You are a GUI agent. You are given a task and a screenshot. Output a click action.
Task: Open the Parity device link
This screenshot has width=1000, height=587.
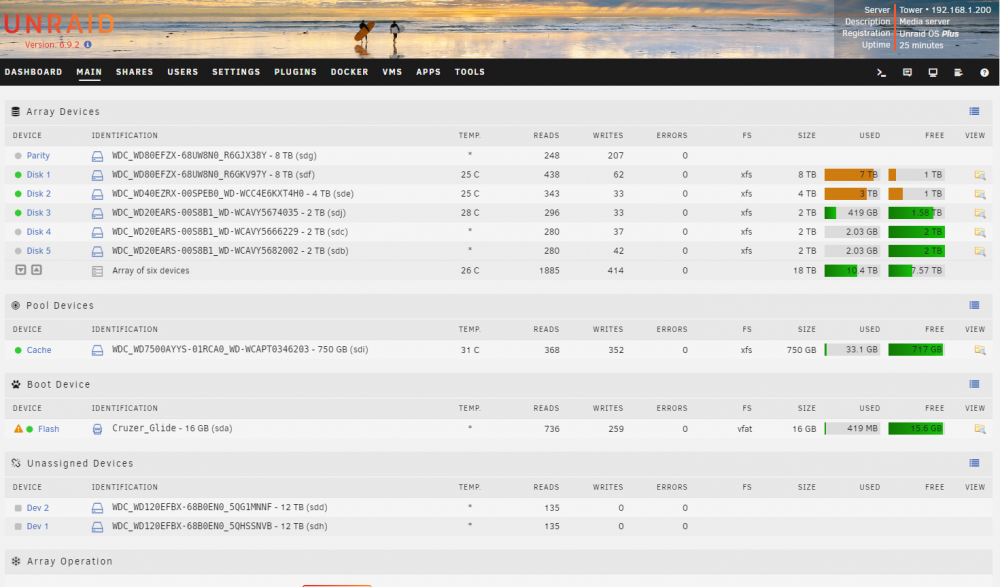pyautogui.click(x=38, y=156)
